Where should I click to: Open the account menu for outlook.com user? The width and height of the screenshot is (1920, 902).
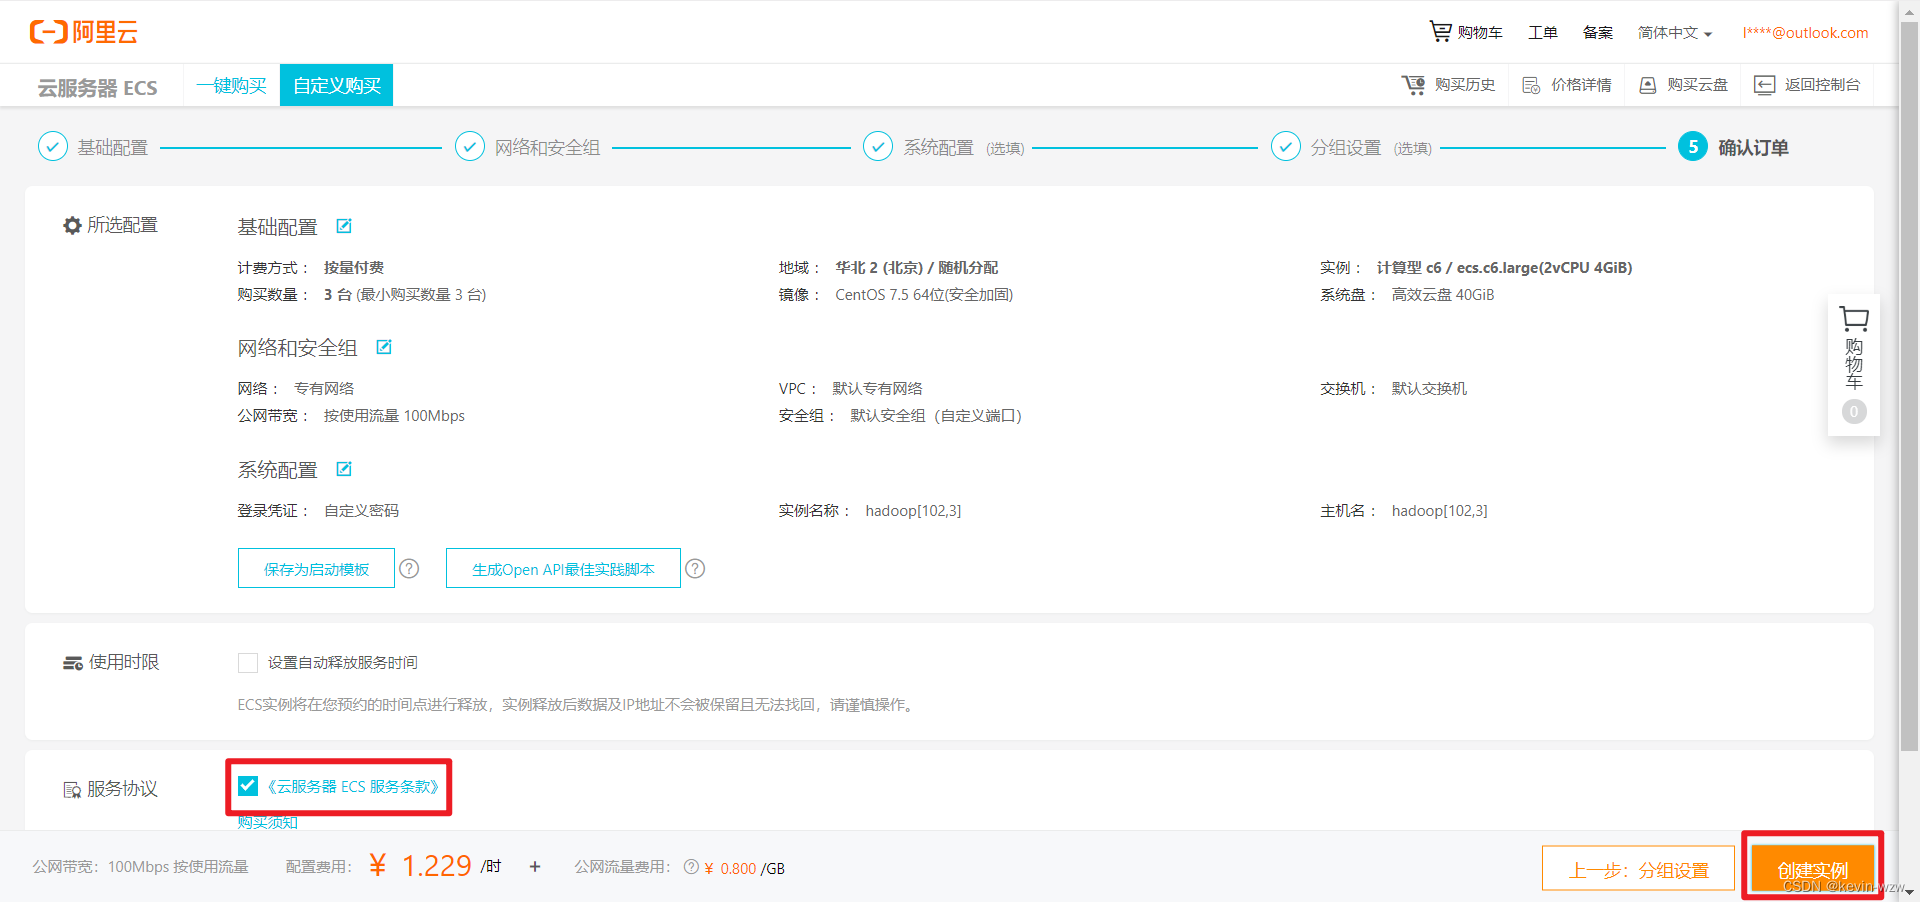point(1805,32)
